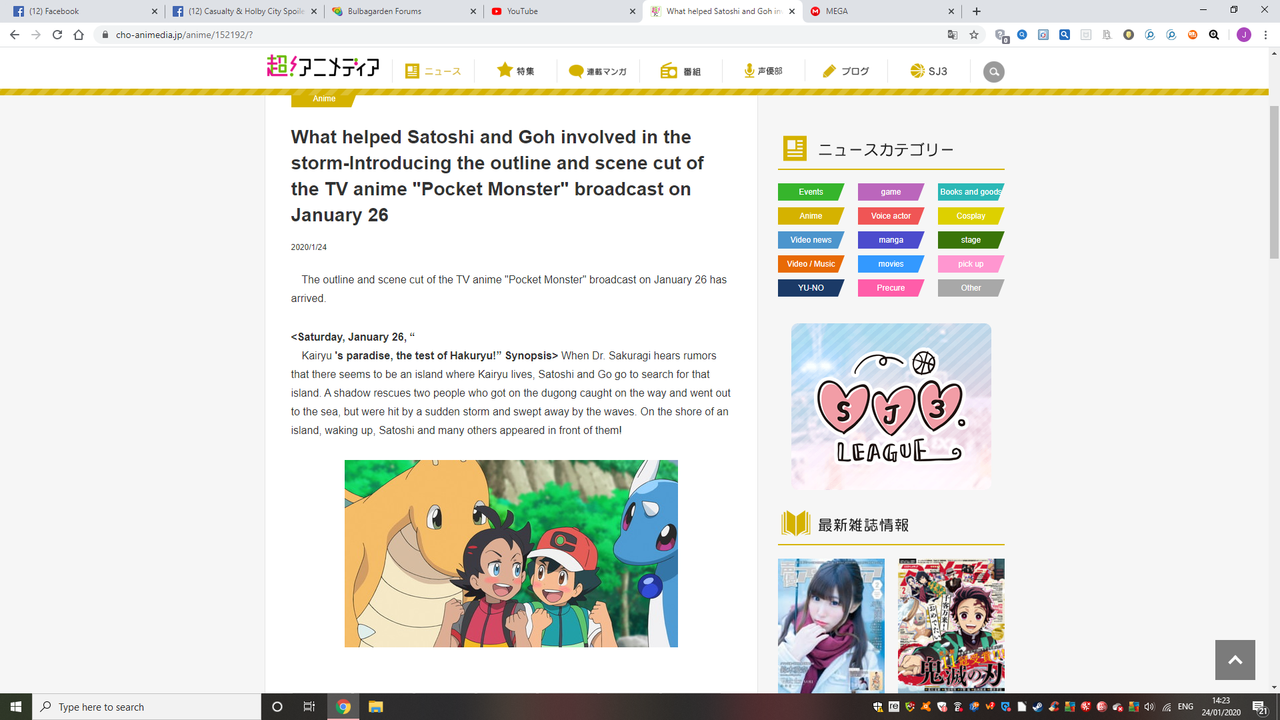
Task: Open the Kimetsu no Yaiba magazine cover
Action: click(x=950, y=625)
